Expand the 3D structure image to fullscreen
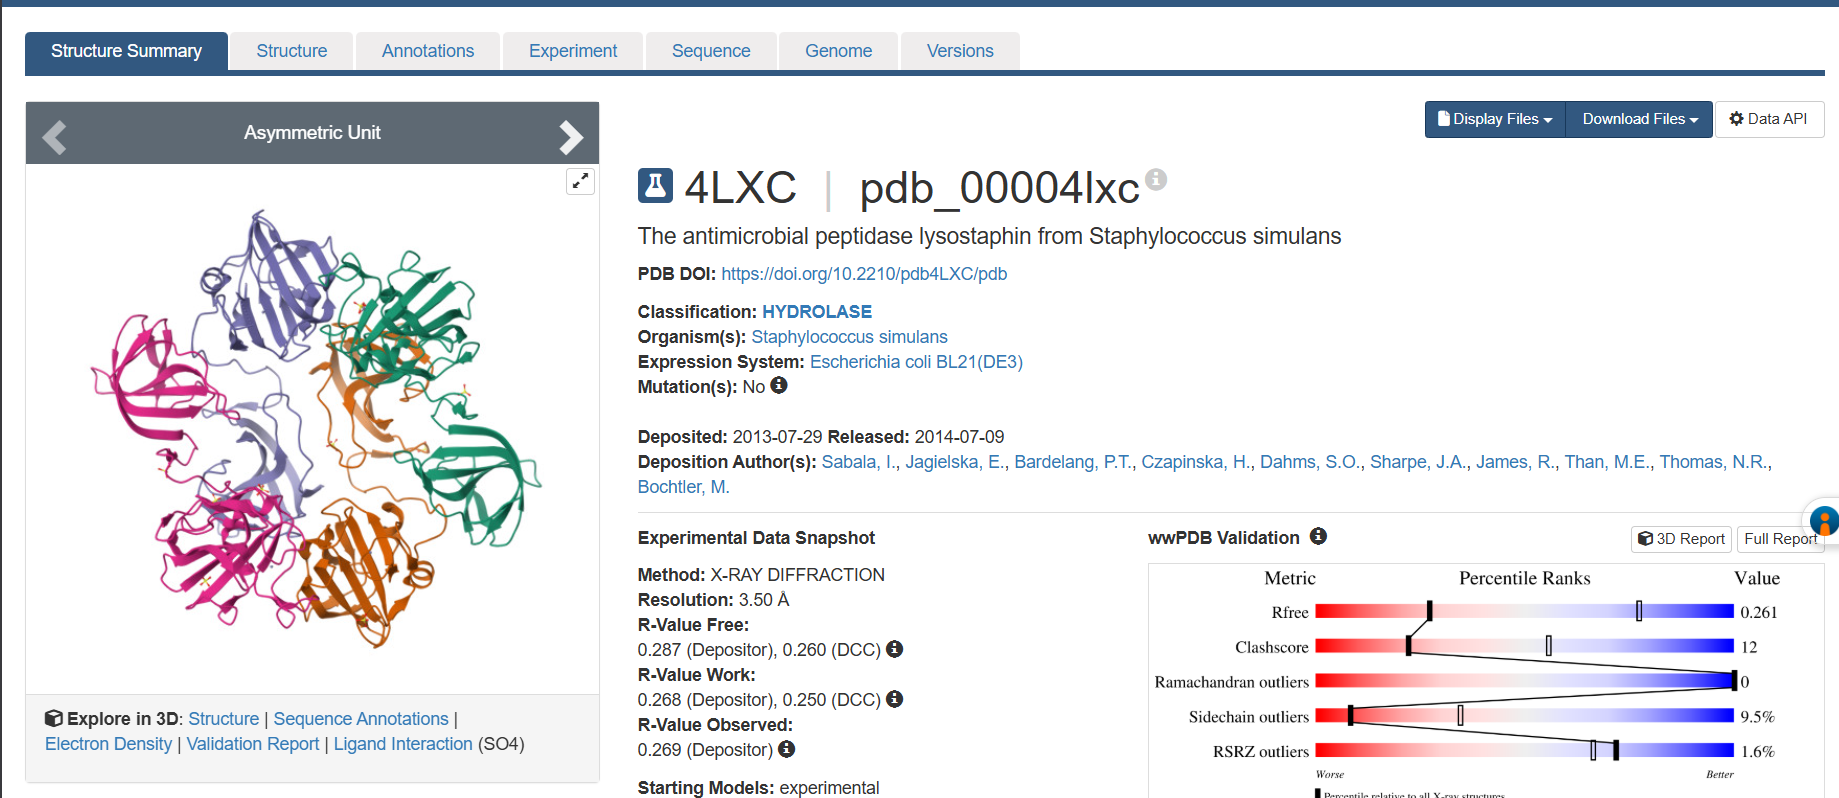Viewport: 1839px width, 798px height. (x=580, y=181)
